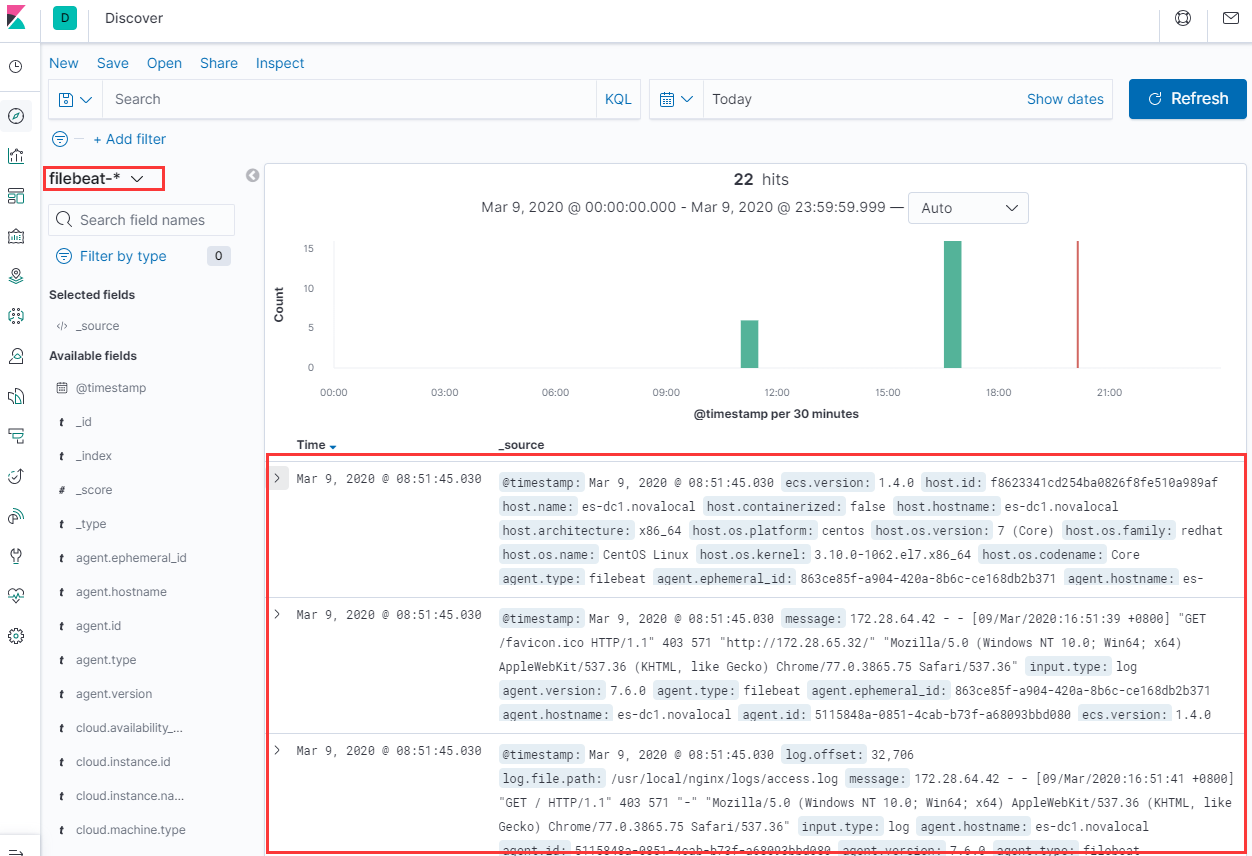1252x856 pixels.
Task: Open the Auto interval dropdown
Action: point(968,208)
